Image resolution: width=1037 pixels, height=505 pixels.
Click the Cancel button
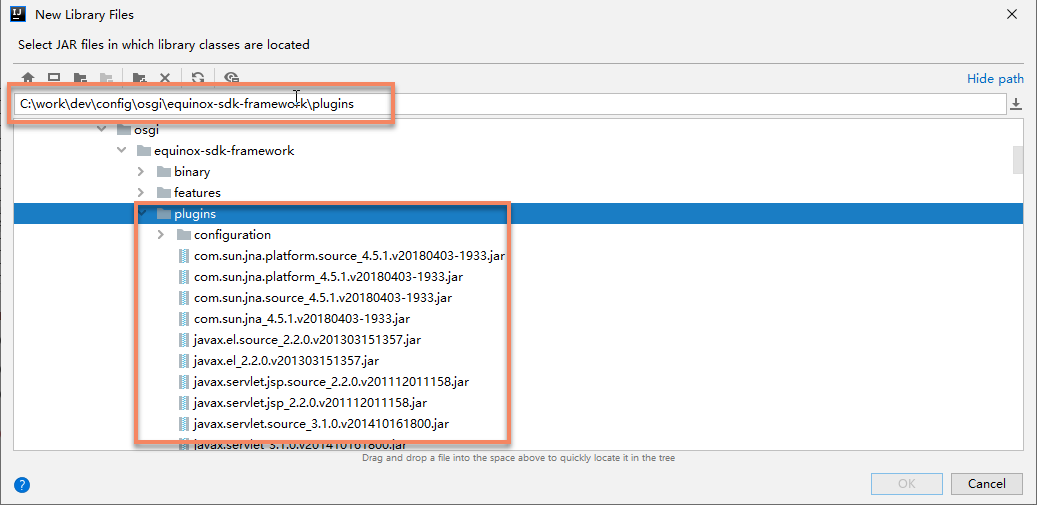tap(986, 484)
